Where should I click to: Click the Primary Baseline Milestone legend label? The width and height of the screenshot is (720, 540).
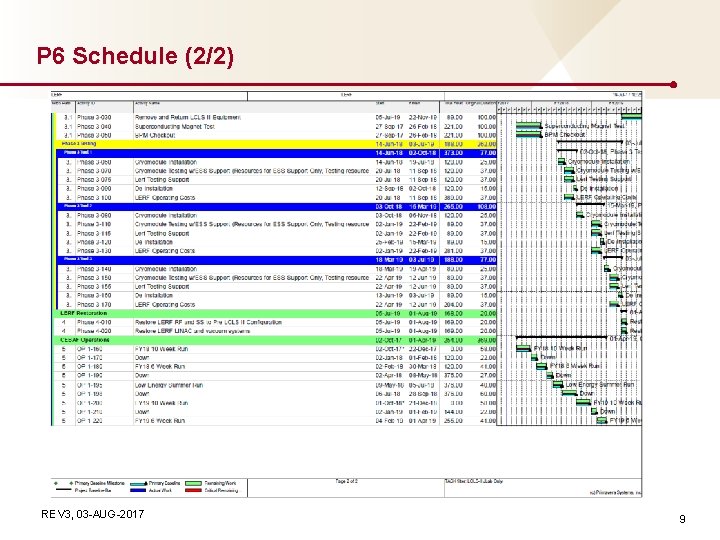[x=100, y=483]
